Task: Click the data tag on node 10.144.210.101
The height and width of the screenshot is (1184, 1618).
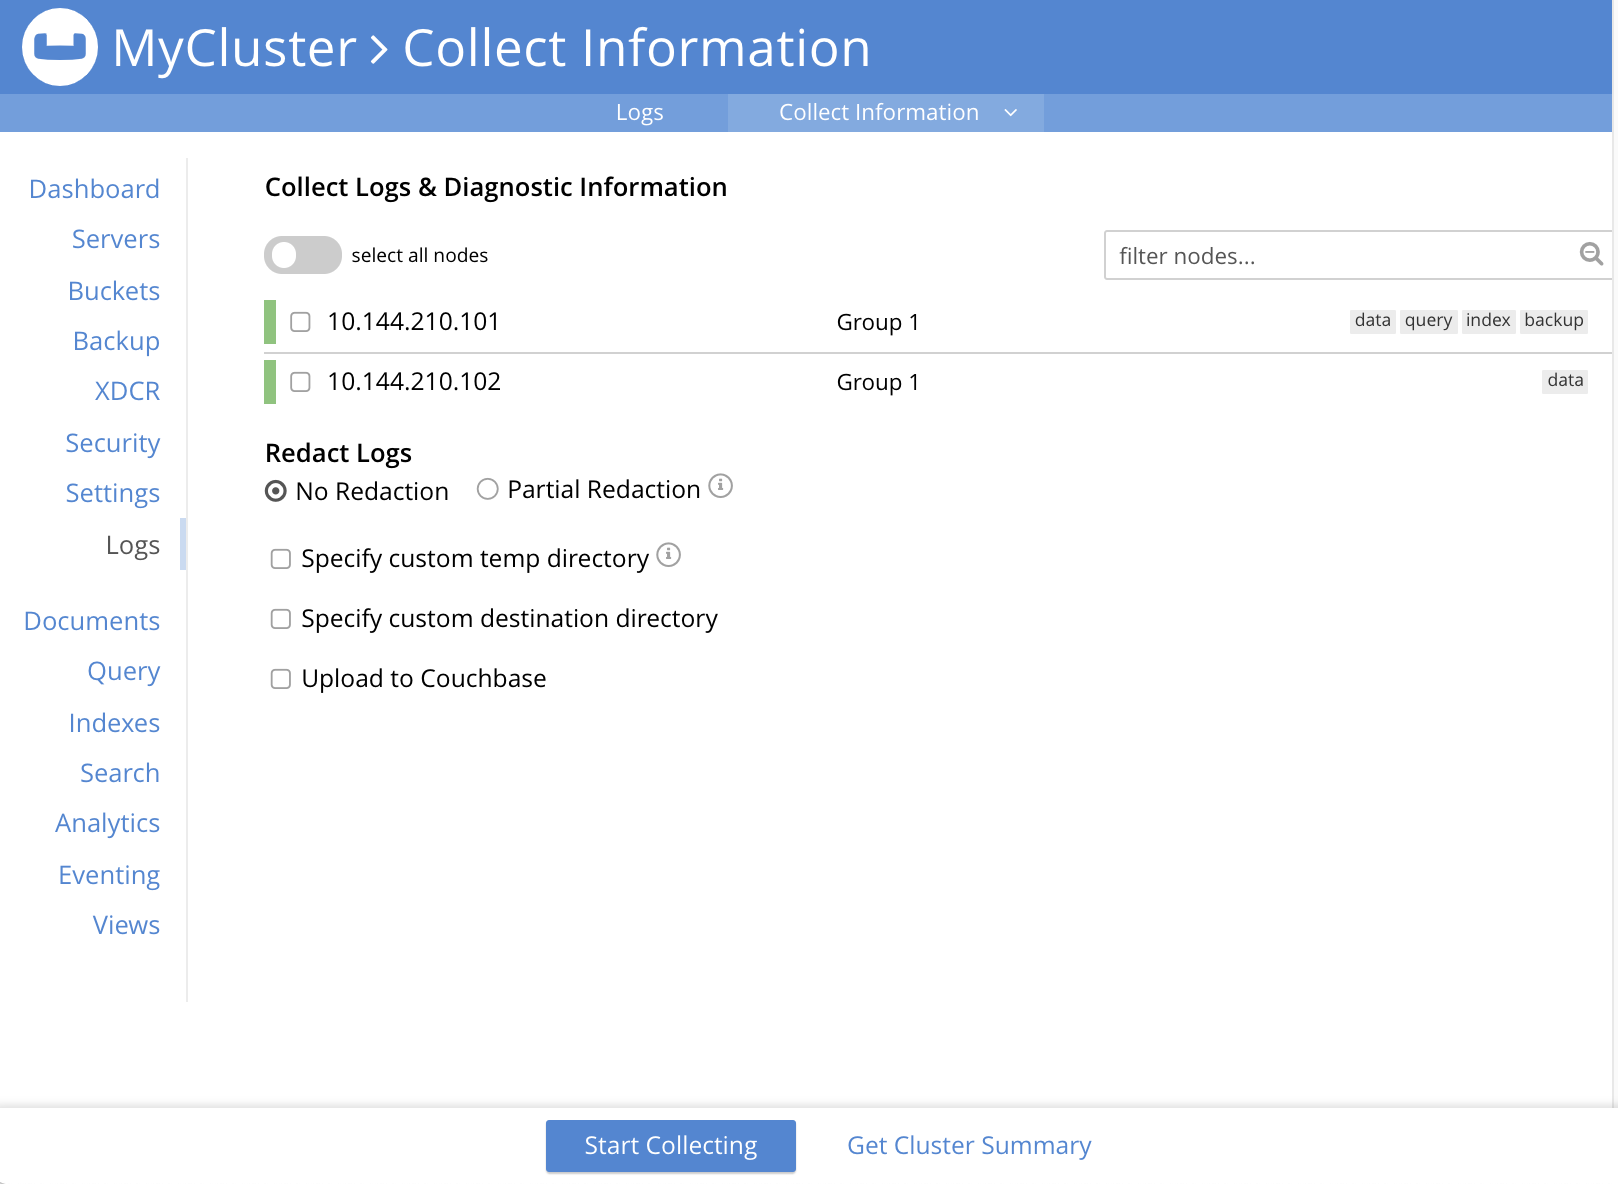Action: [1373, 321]
